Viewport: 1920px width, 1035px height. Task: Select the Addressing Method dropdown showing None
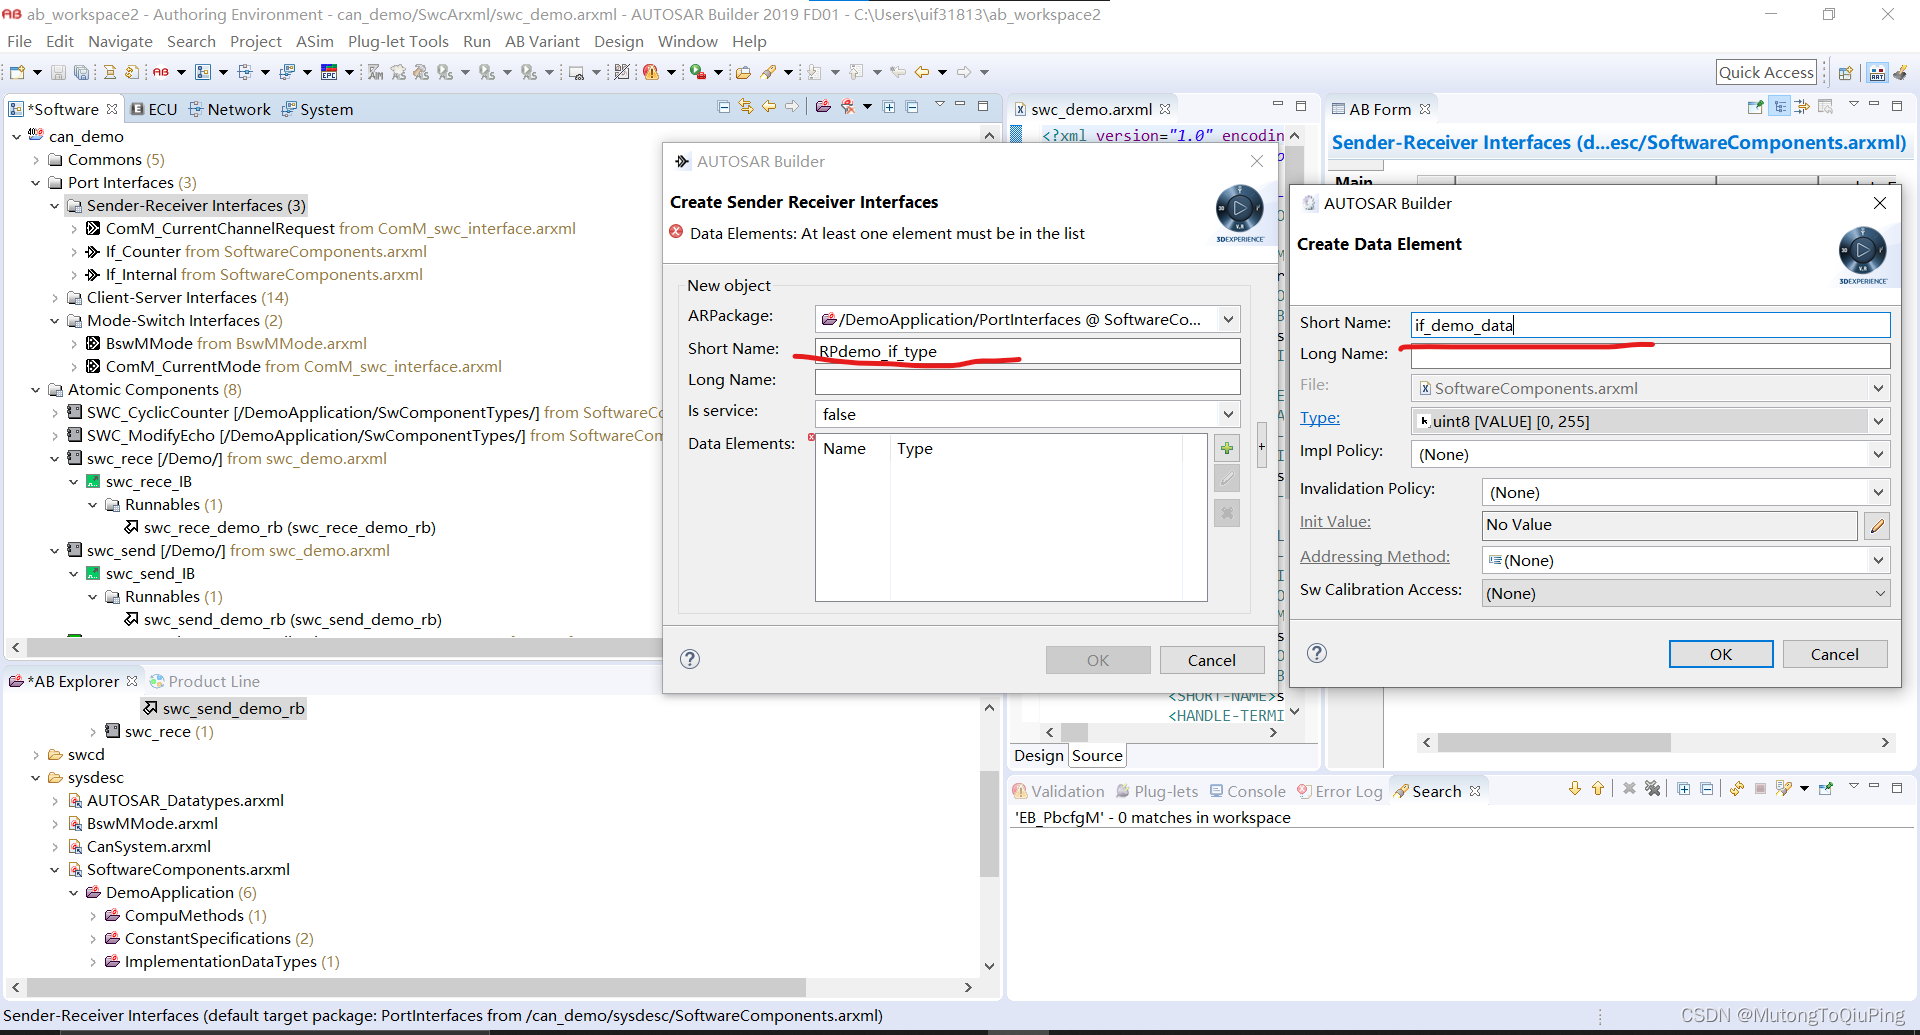[1685, 560]
